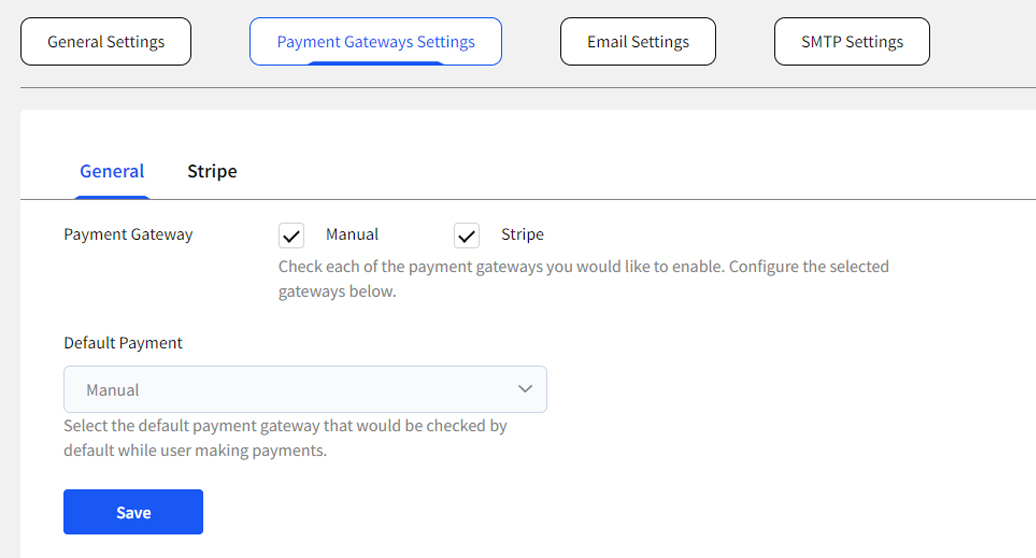Disable the Stripe payment gateway checkbox
1036x558 pixels.
click(x=467, y=236)
